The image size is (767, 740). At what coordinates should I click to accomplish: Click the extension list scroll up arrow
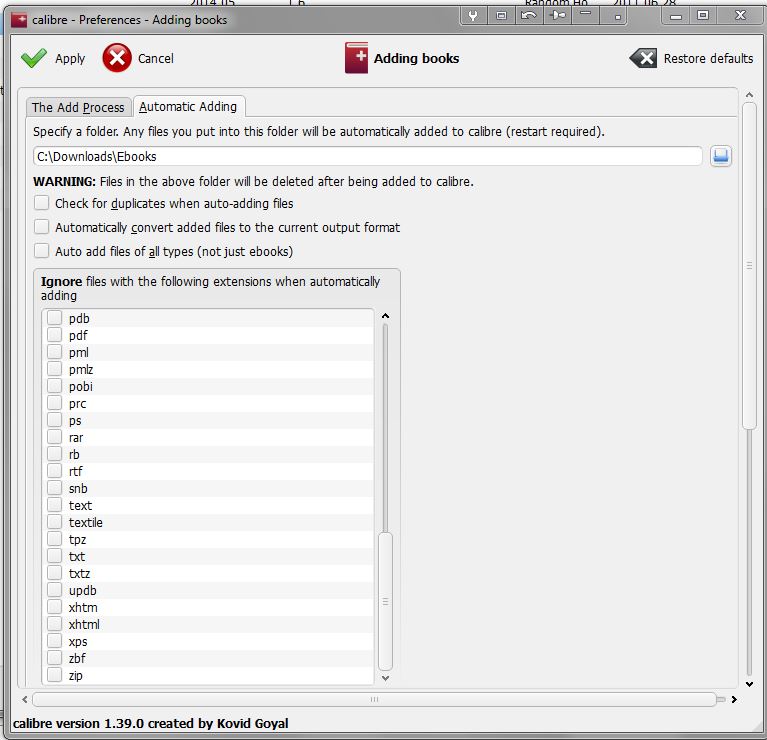[385, 316]
